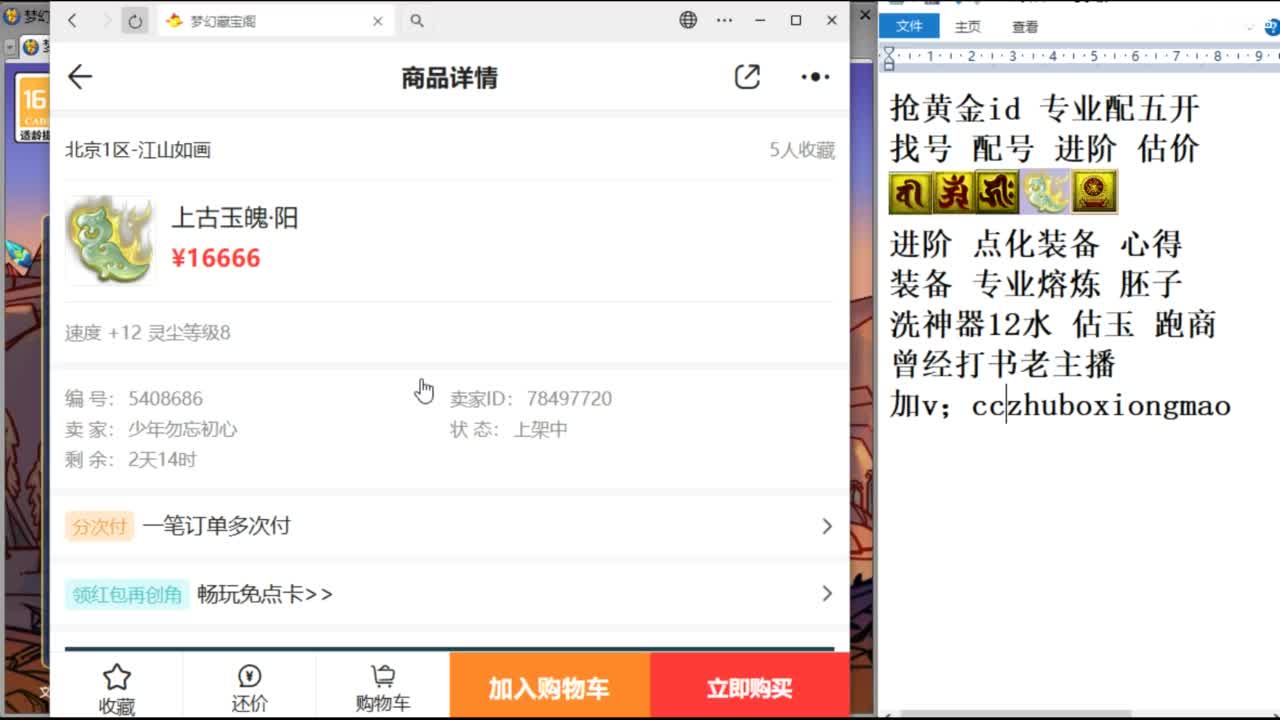
Task: Click the browser back arrow button
Action: pos(73,21)
